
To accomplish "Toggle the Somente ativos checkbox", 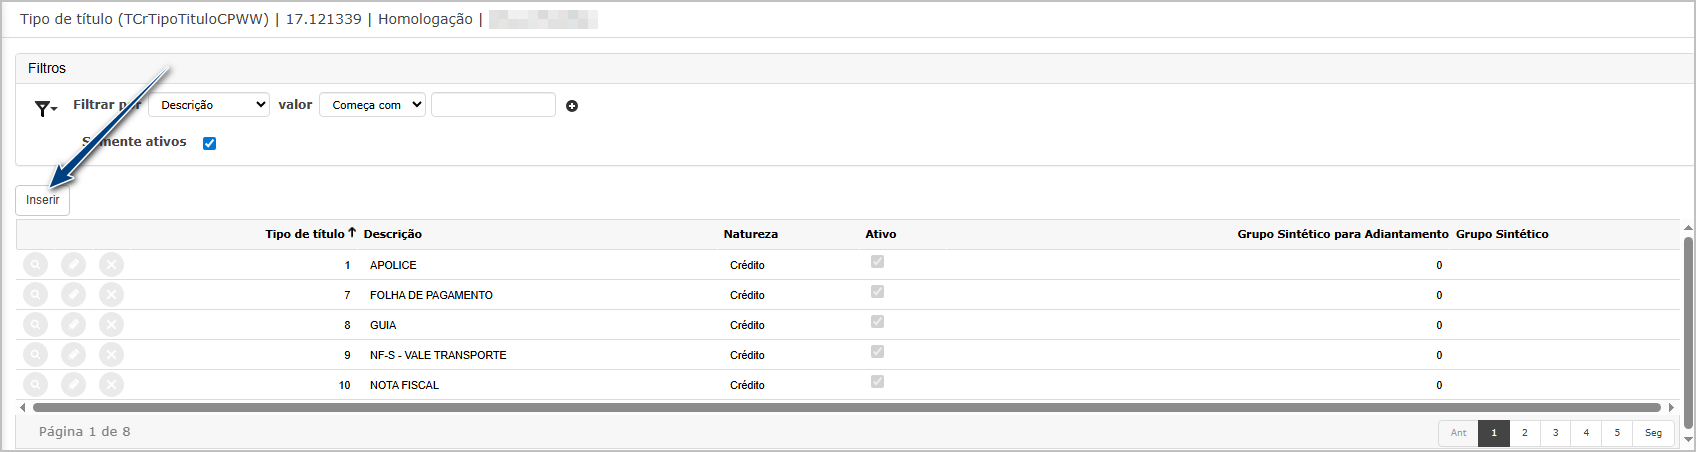I will pos(209,143).
